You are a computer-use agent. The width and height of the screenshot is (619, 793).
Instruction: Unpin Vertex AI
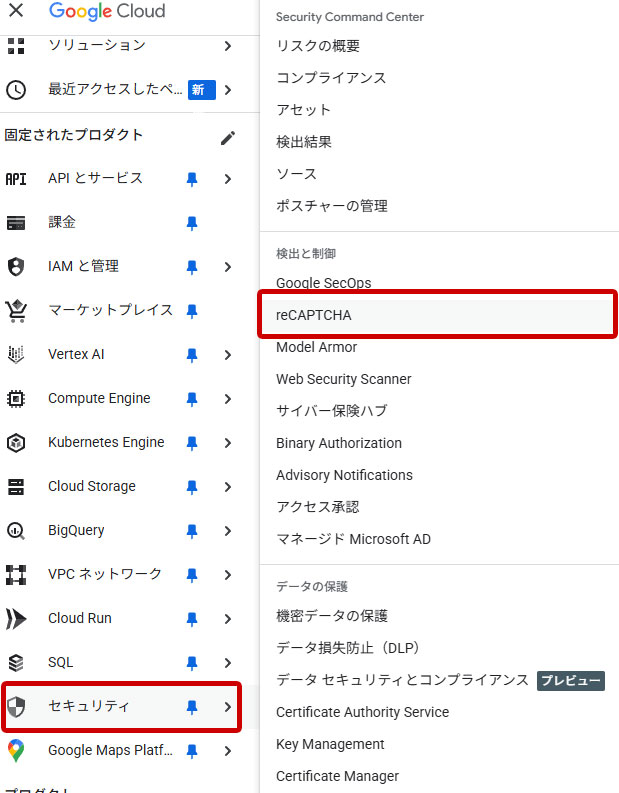tap(192, 355)
